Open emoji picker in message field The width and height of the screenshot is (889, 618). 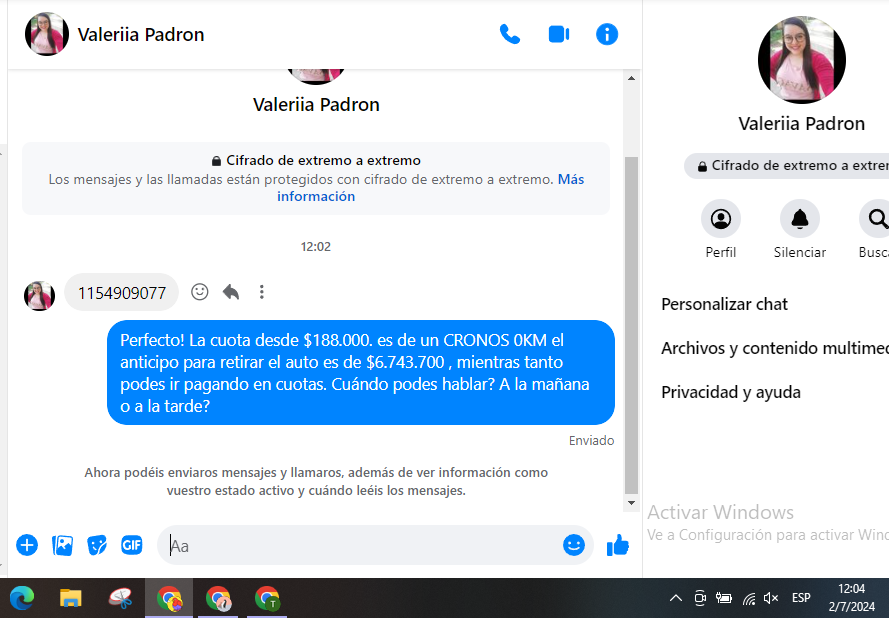[574, 545]
